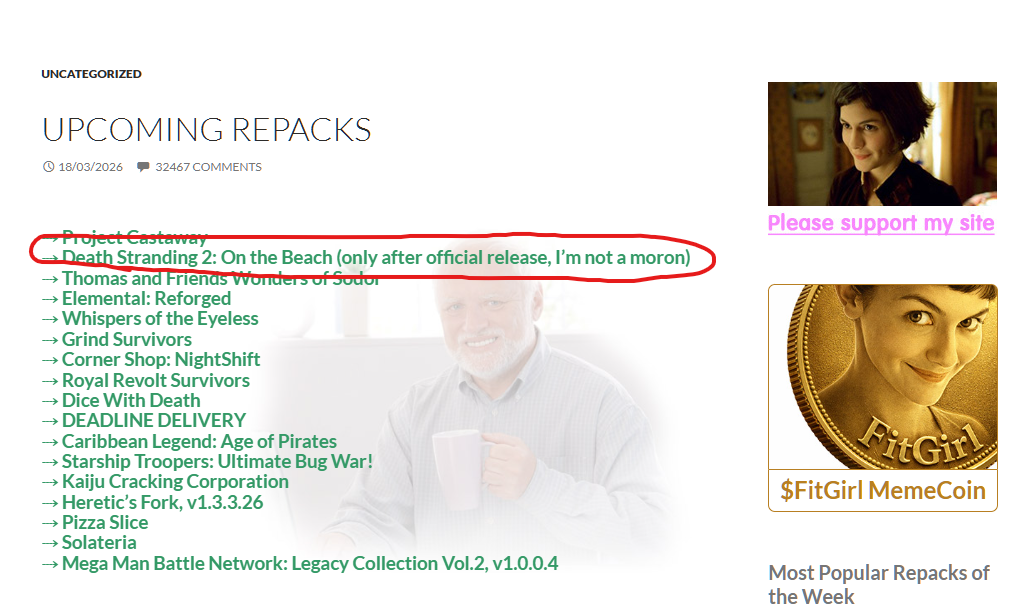This screenshot has width=1021, height=616.
Task: Open the Upcoming Repacks post title
Action: [206, 130]
